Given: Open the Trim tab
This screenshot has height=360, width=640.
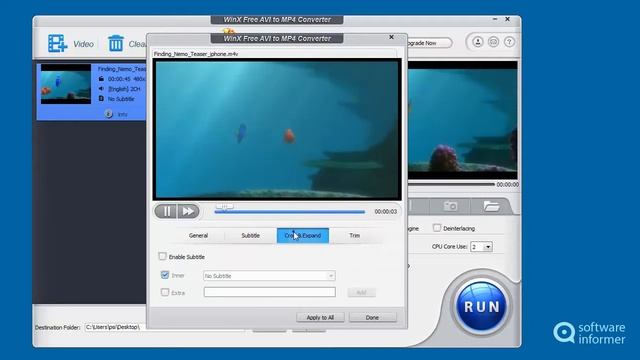Looking at the screenshot, I should click(x=354, y=236).
